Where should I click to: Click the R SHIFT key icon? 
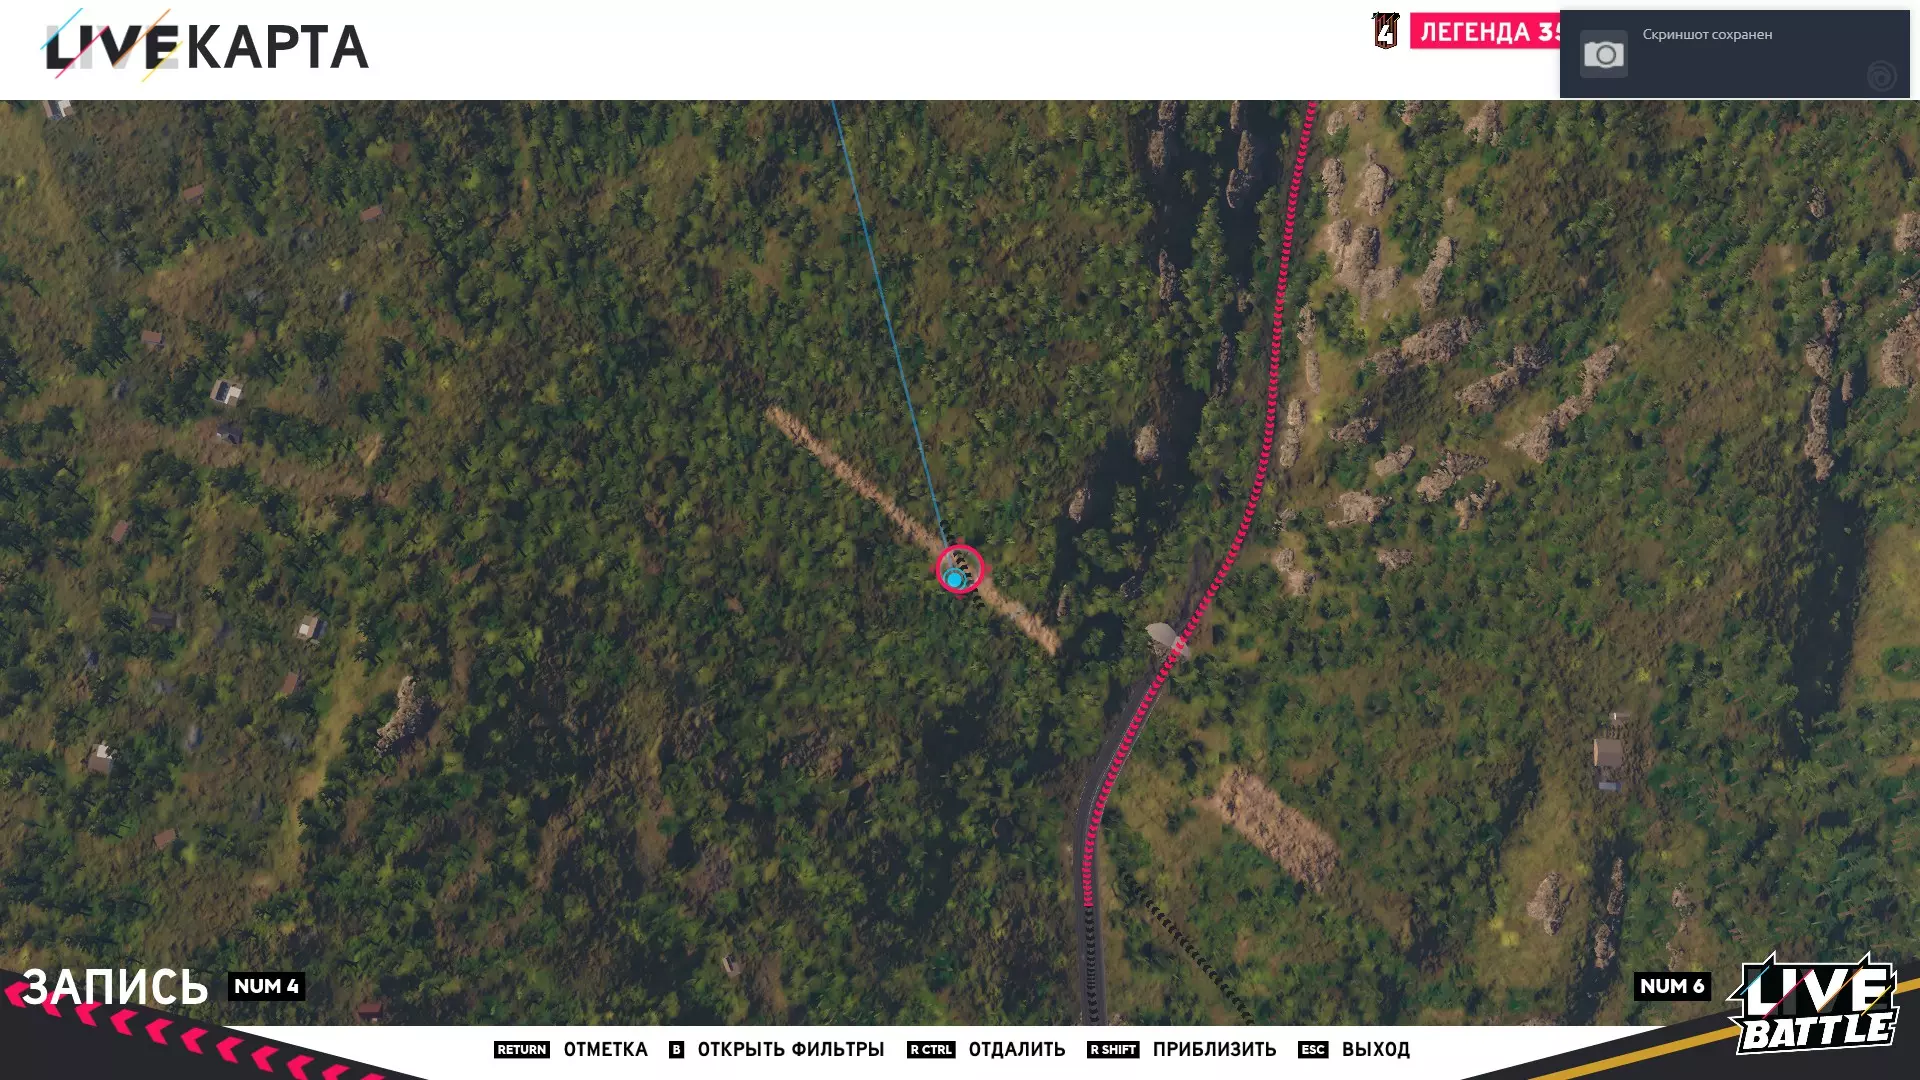pos(1113,1049)
